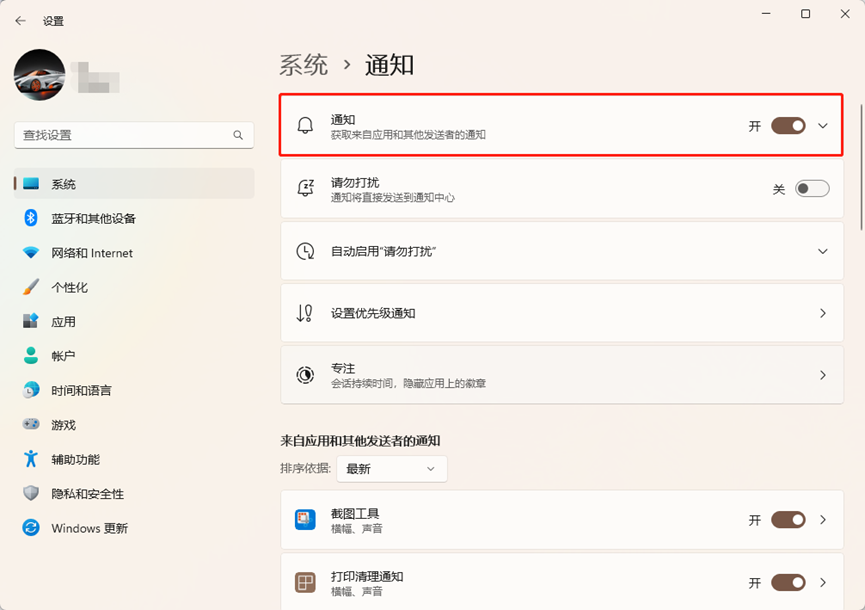Click the Bluetooth icon in sidebar

pos(31,218)
